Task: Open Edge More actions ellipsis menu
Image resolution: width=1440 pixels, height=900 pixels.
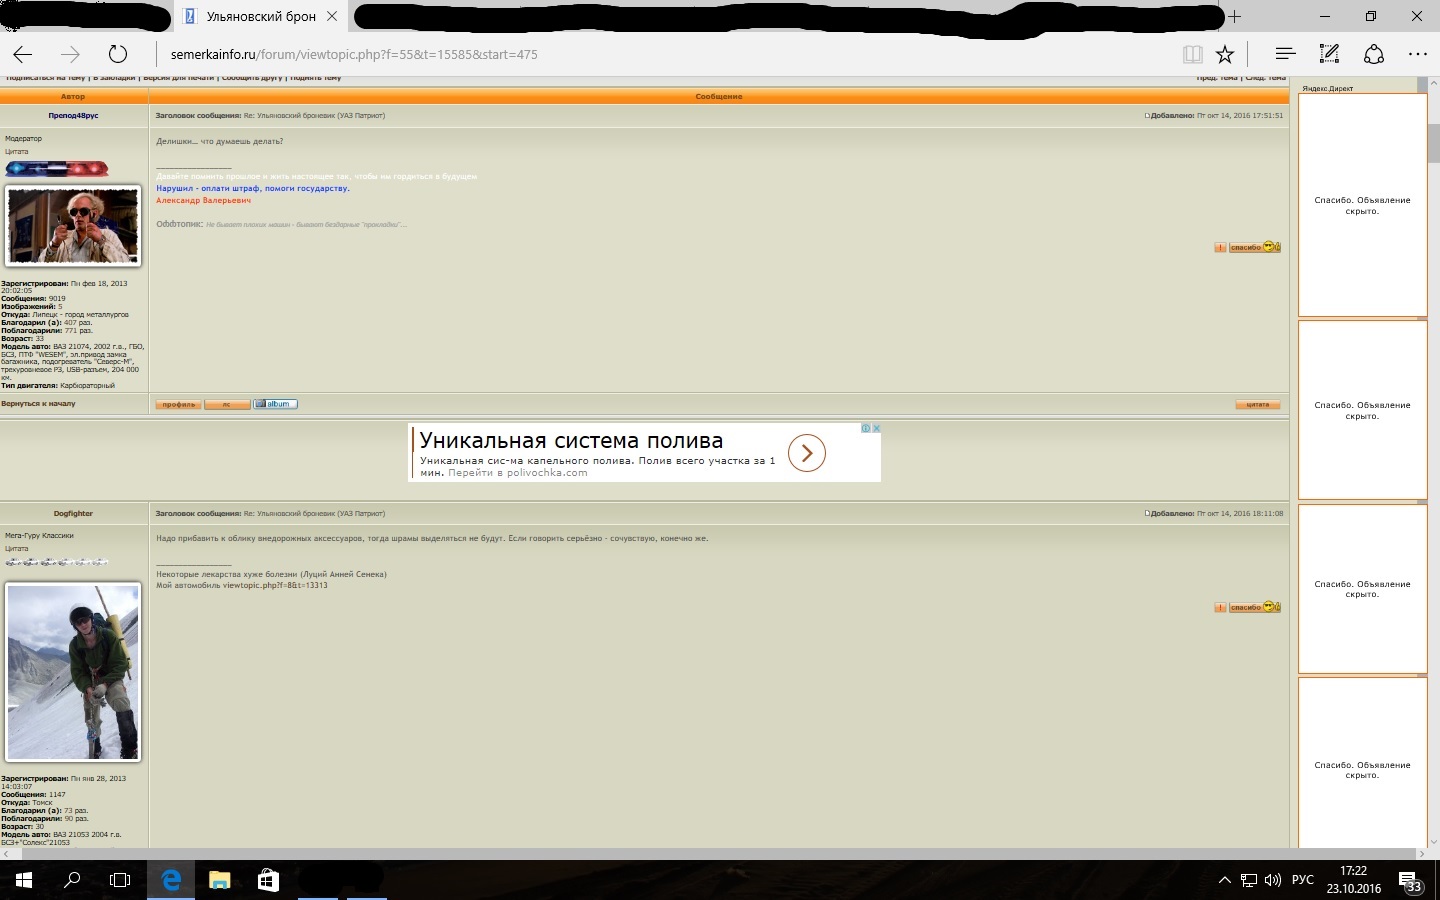Action: [1418, 54]
